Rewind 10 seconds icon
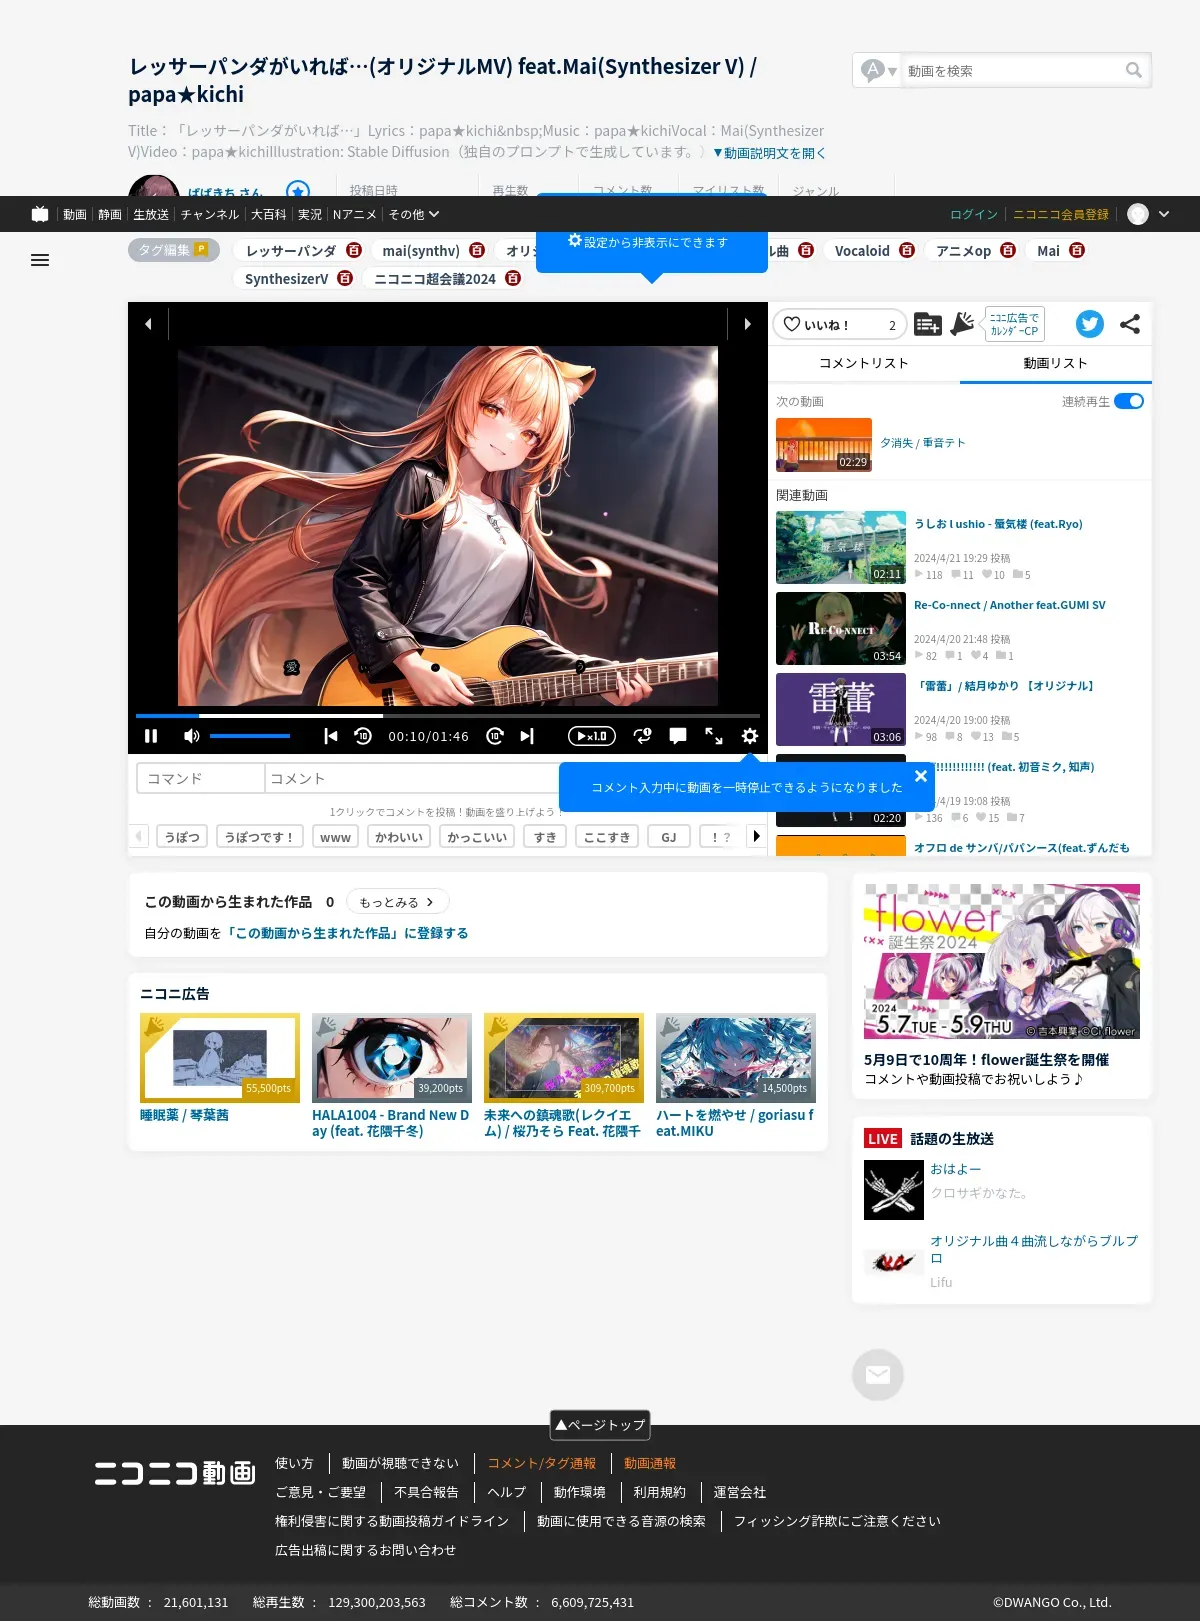The width and height of the screenshot is (1200, 1621). [x=363, y=736]
